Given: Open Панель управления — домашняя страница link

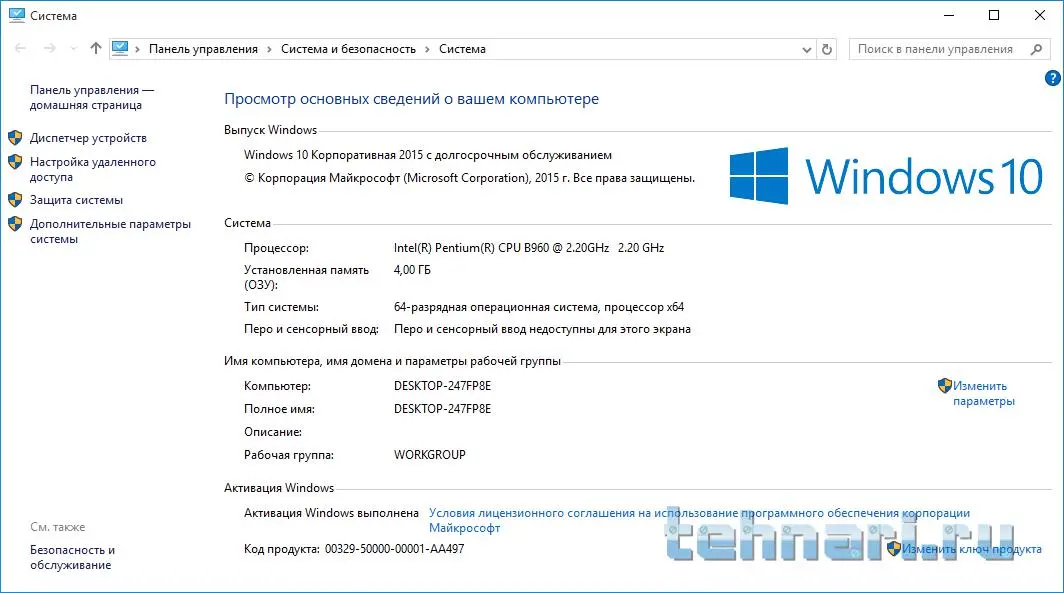Looking at the screenshot, I should click(x=92, y=98).
